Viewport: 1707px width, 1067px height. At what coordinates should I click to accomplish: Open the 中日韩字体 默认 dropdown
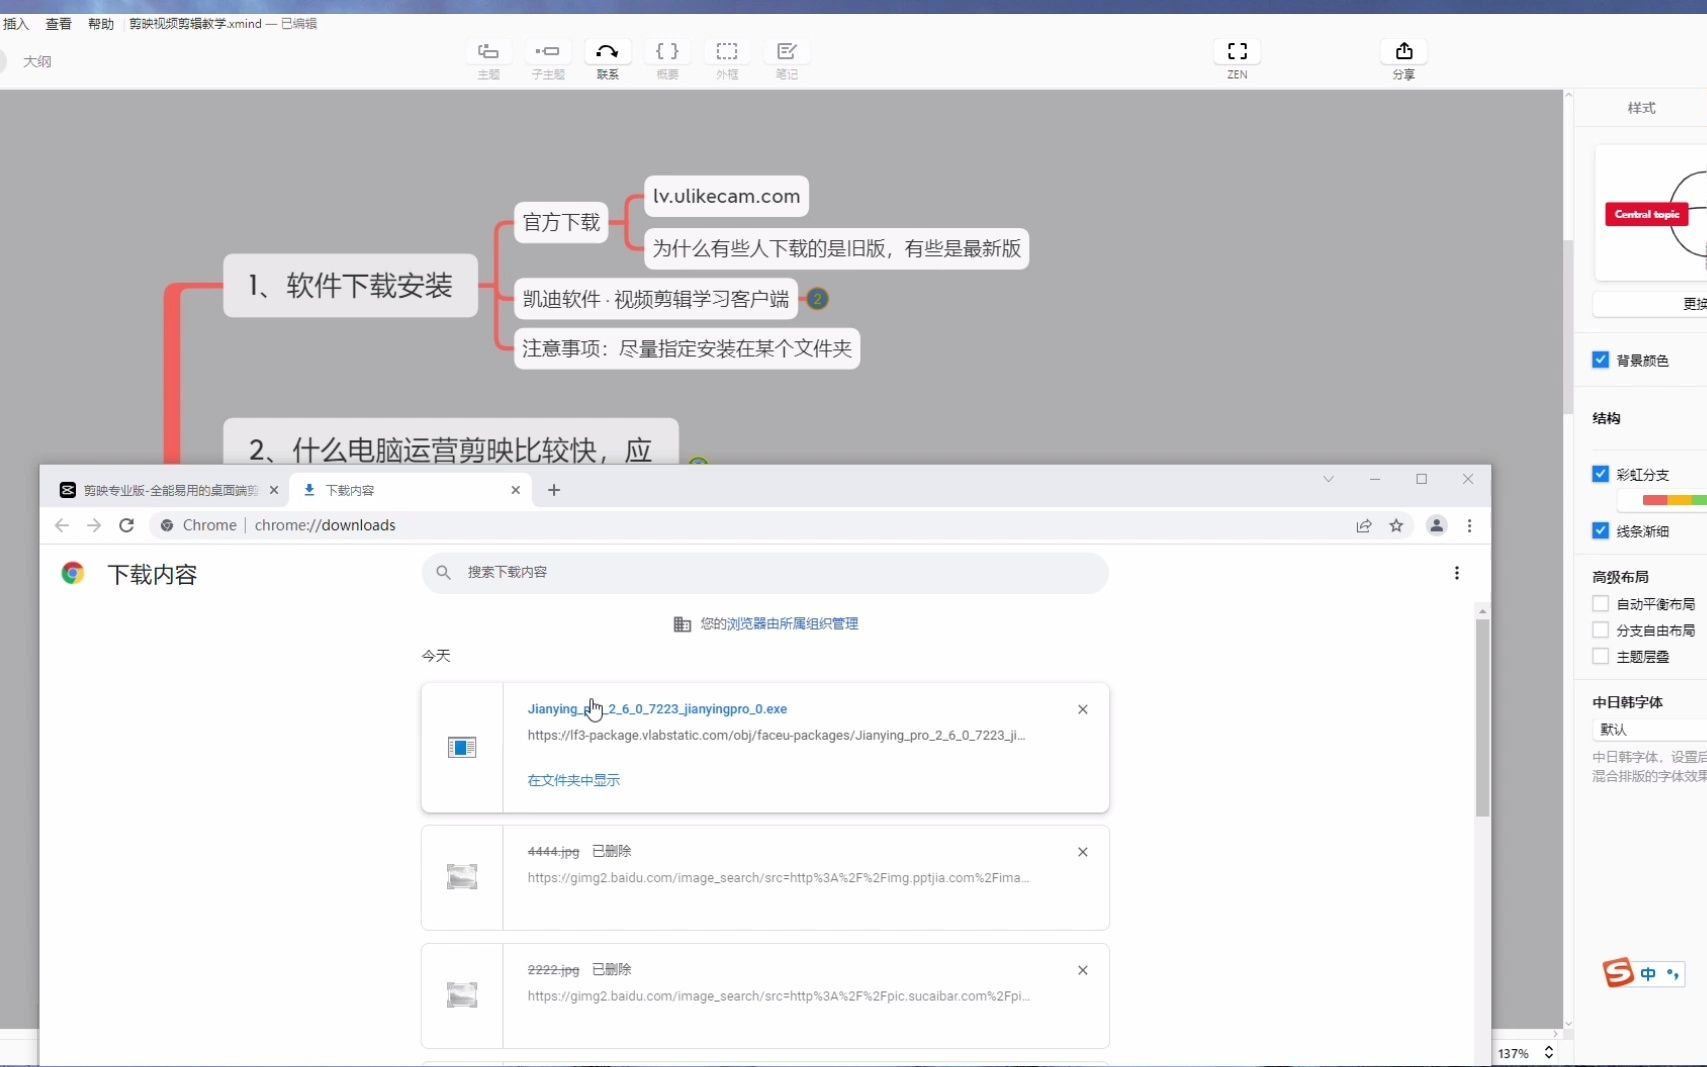1649,729
